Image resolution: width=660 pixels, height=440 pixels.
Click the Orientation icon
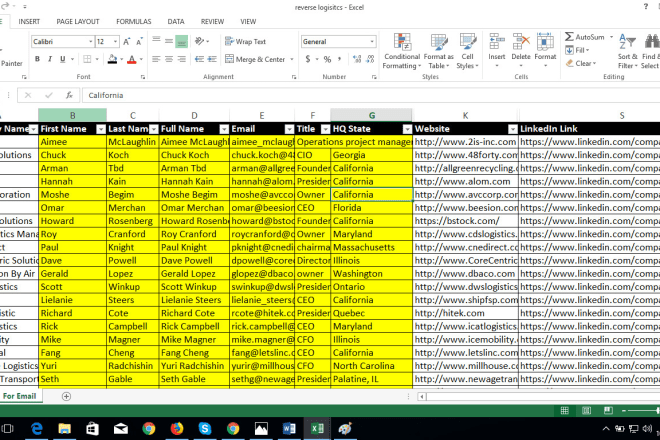pos(200,41)
